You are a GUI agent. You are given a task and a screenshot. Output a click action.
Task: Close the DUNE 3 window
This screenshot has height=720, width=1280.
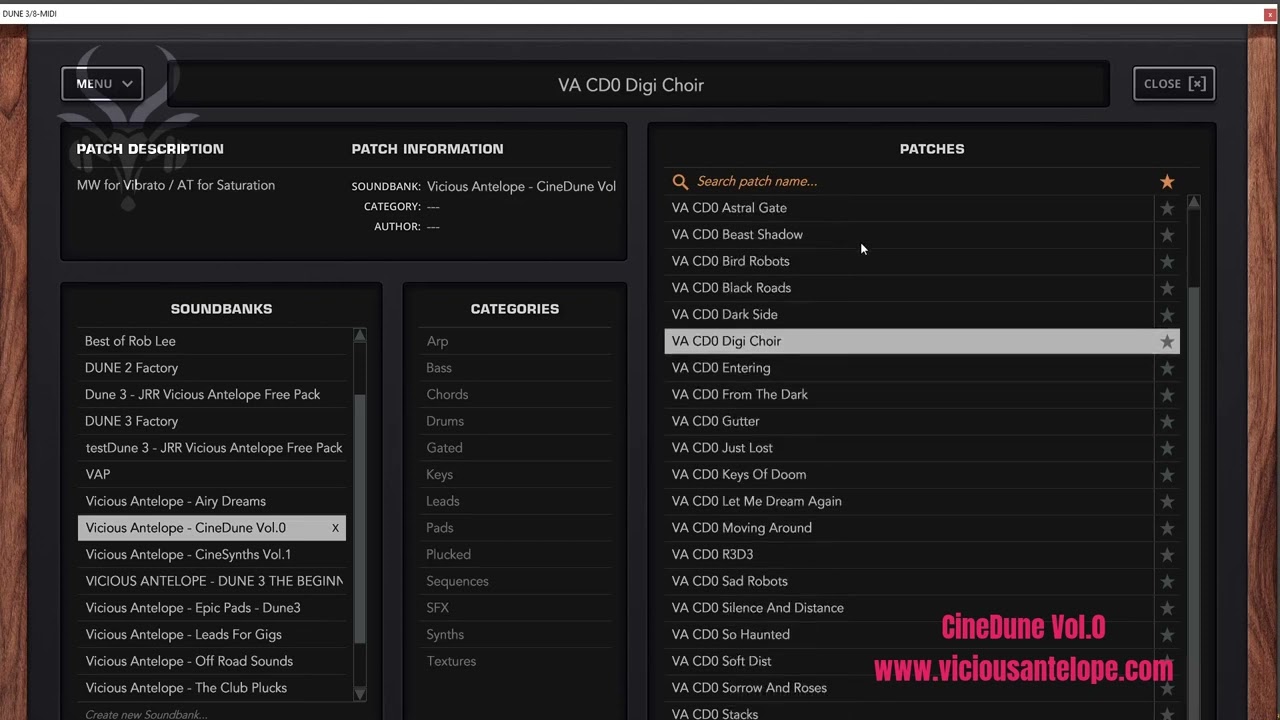pyautogui.click(x=1270, y=14)
